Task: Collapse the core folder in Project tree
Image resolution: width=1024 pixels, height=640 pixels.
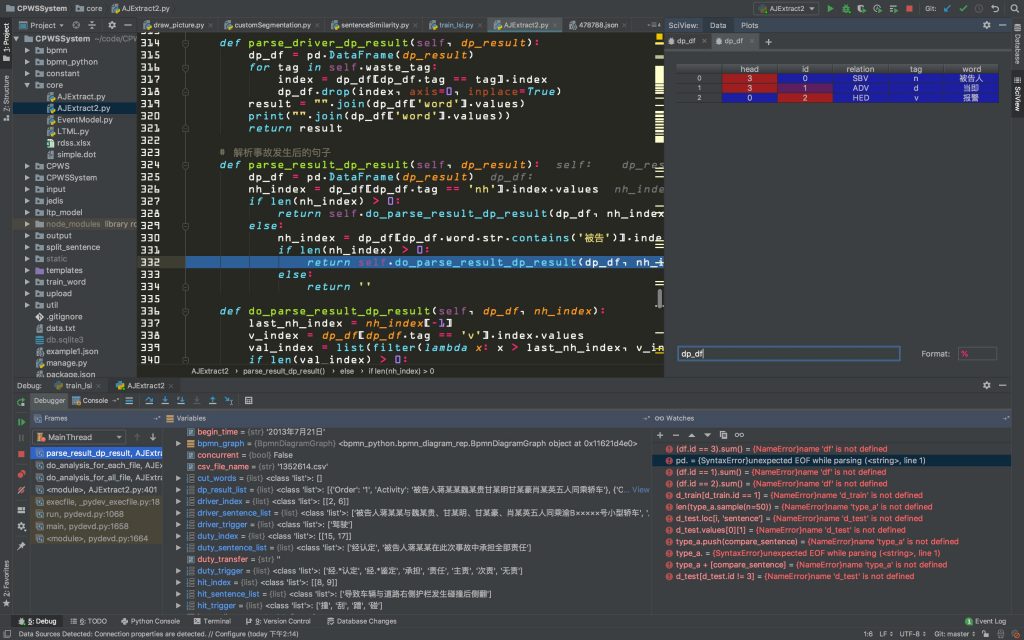Action: pos(27,85)
